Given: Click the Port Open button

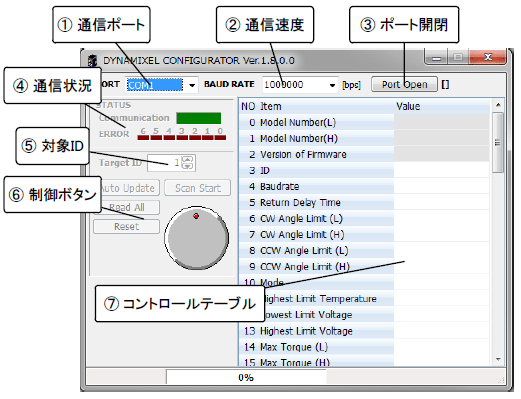Looking at the screenshot, I should [404, 85].
